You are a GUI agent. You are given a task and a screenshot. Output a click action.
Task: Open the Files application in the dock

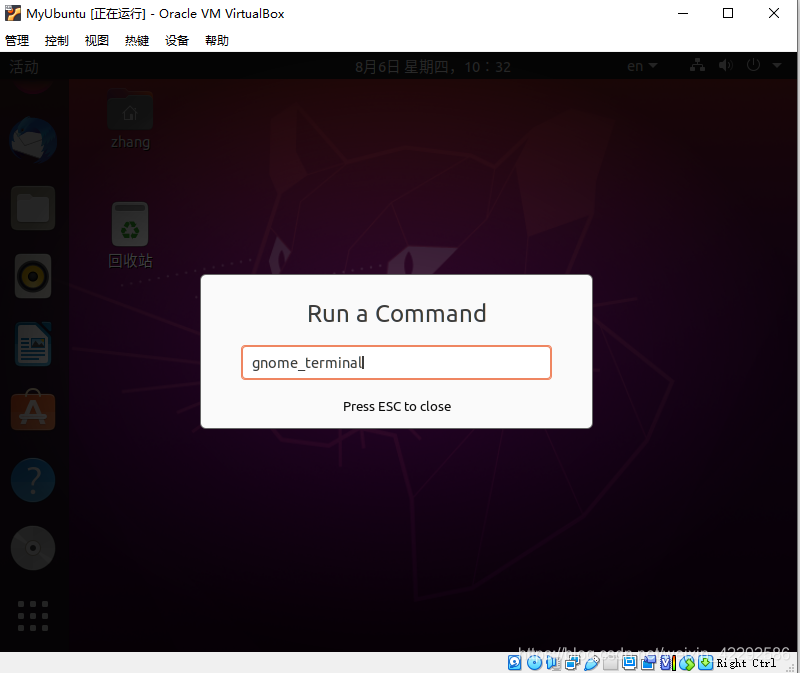click(x=33, y=208)
